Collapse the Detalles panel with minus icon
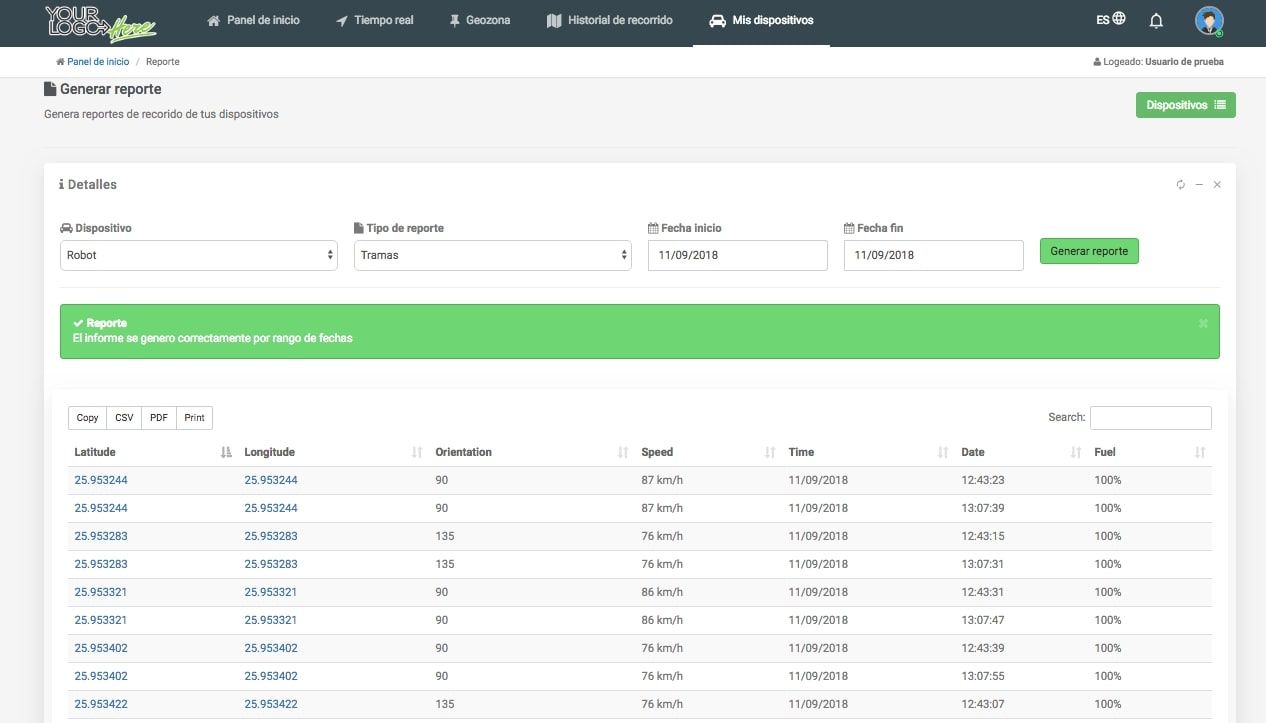Image resolution: width=1266 pixels, height=723 pixels. [x=1199, y=185]
